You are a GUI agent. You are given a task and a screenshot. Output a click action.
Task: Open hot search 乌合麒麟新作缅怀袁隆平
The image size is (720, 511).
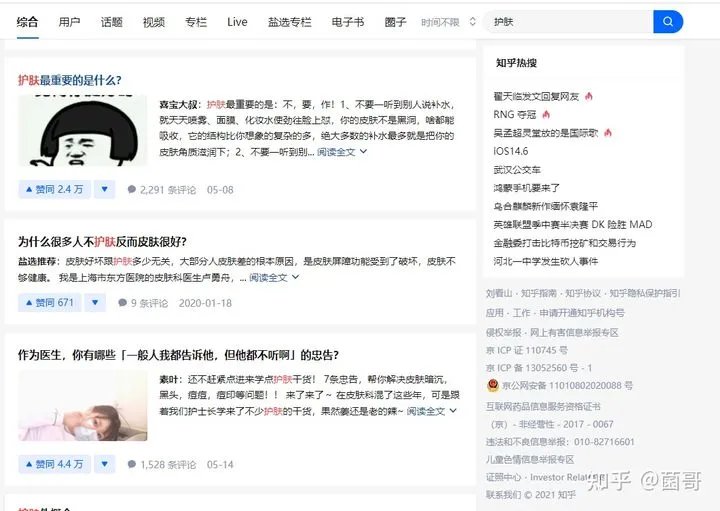point(546,206)
